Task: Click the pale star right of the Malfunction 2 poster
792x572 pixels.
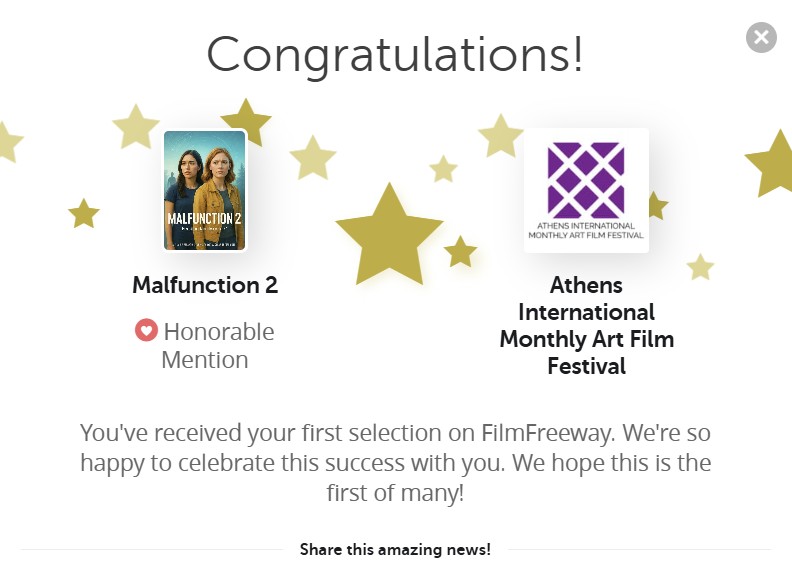Action: pos(313,158)
